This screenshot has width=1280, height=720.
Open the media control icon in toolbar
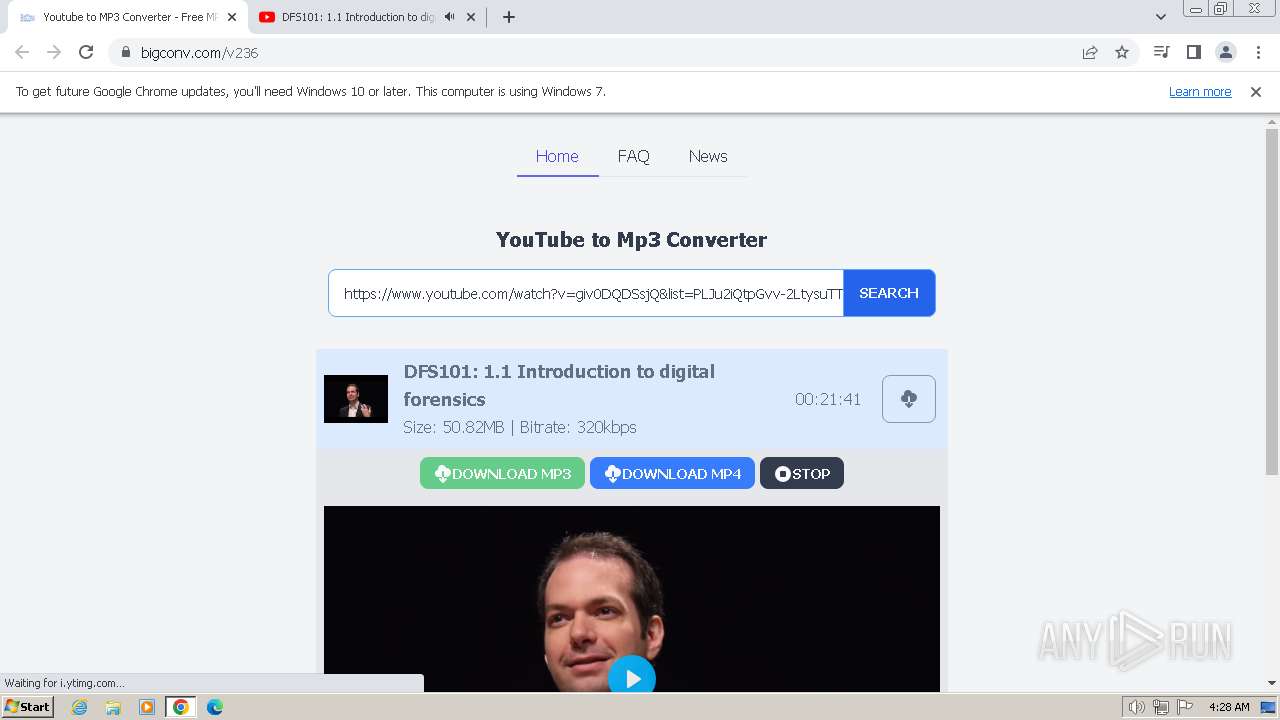pyautogui.click(x=1161, y=53)
